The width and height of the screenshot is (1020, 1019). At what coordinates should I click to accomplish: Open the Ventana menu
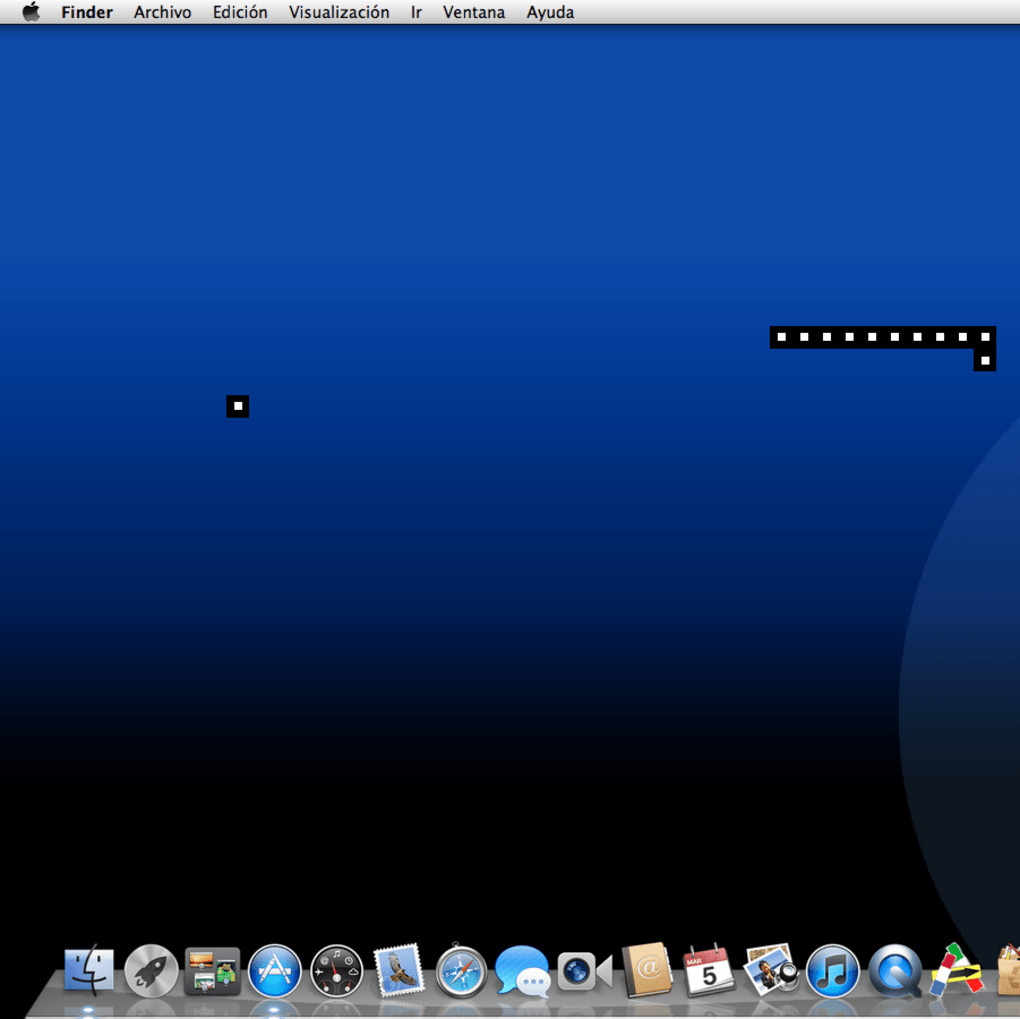(x=474, y=12)
